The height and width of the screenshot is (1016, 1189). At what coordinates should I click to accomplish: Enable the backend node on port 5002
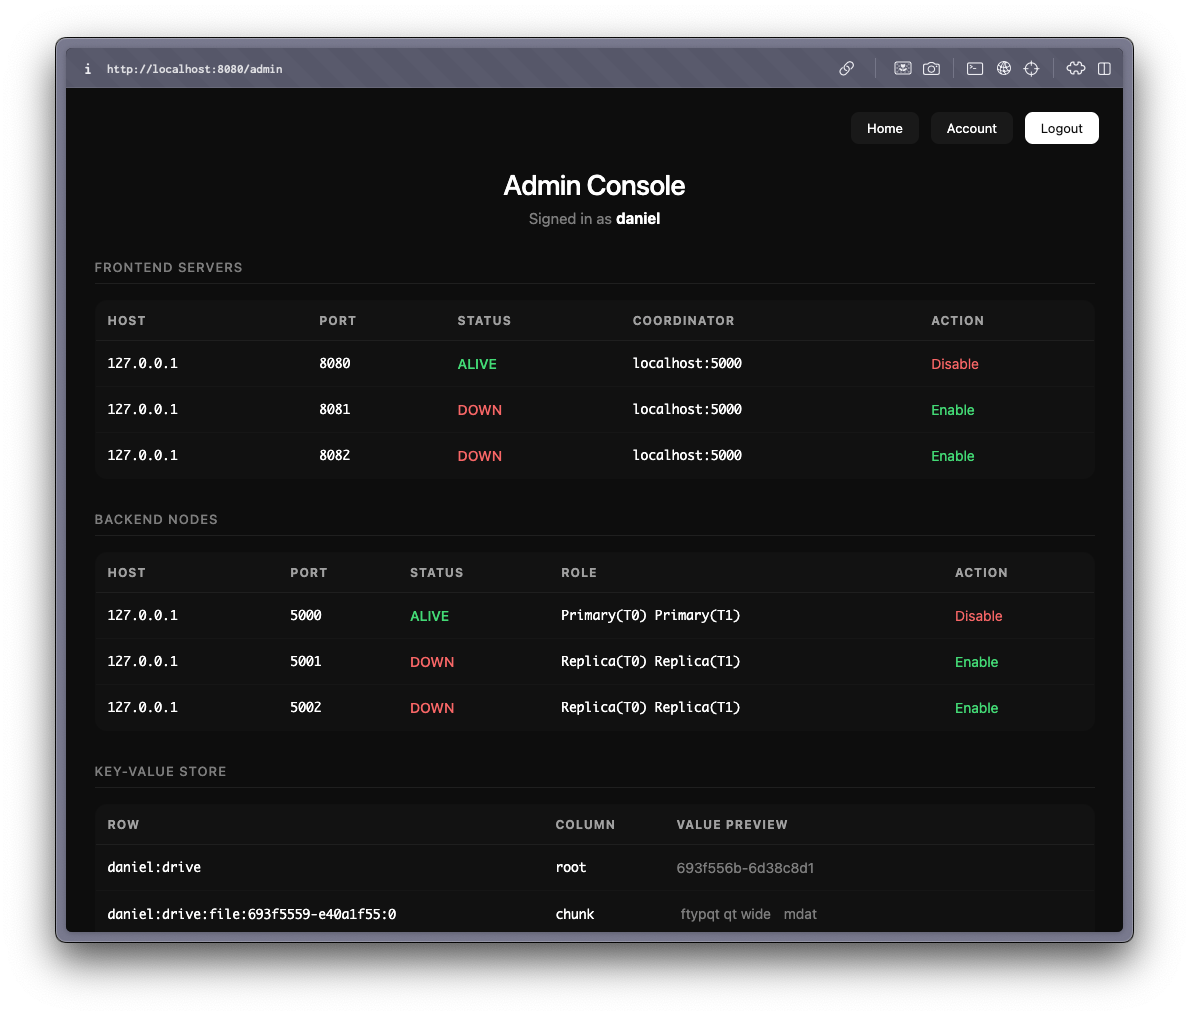(x=976, y=708)
